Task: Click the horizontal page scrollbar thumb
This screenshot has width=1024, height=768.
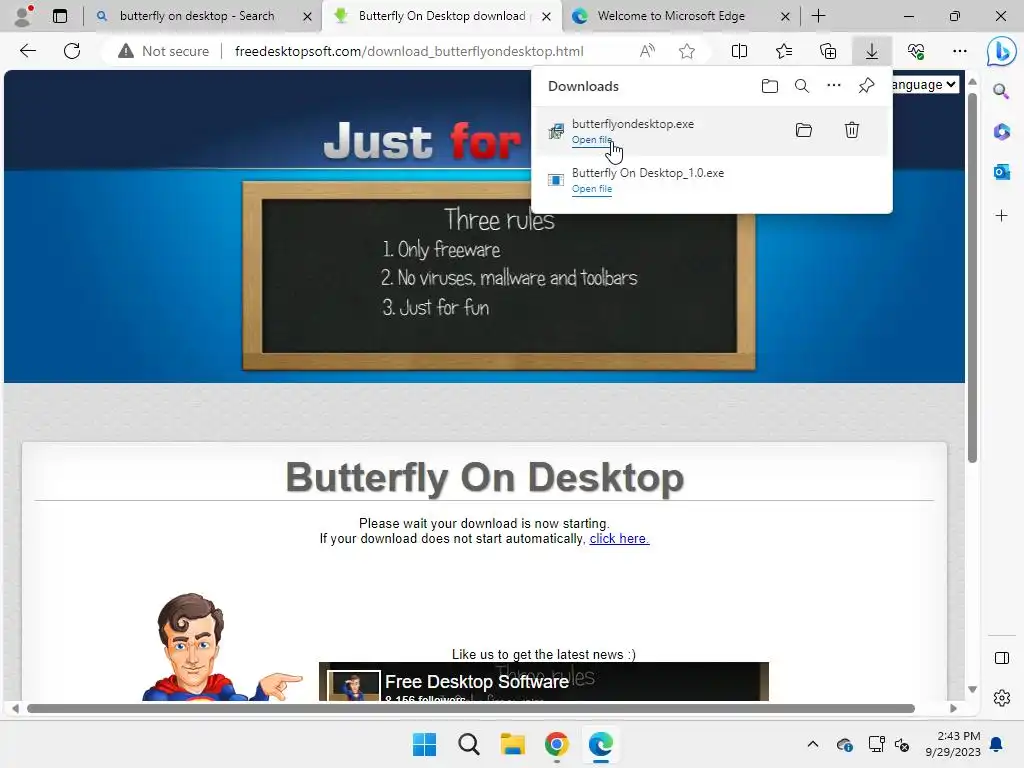Action: point(470,709)
